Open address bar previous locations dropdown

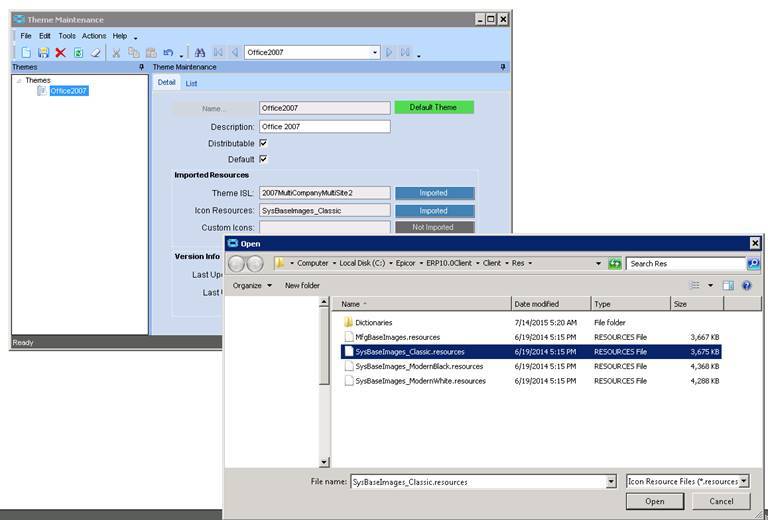[598, 263]
